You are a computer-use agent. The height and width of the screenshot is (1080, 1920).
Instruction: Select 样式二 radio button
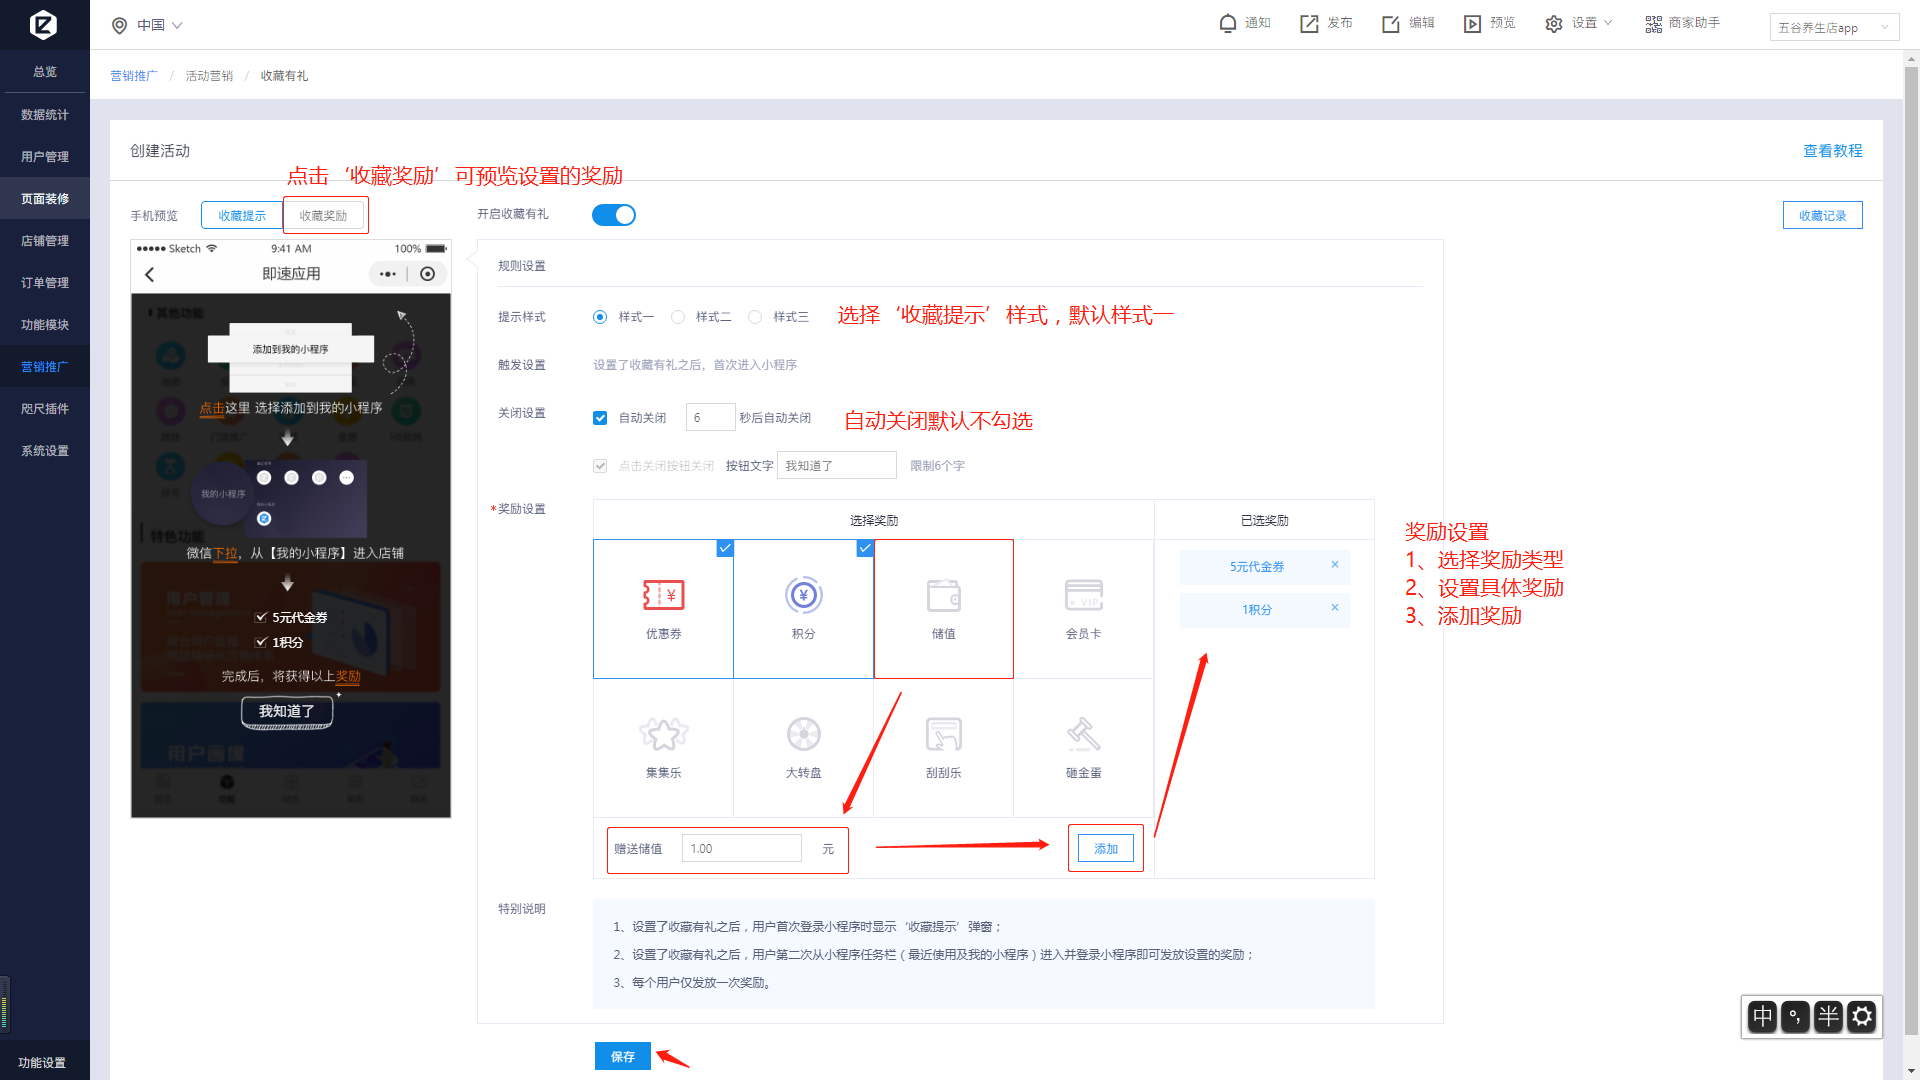[x=678, y=317]
